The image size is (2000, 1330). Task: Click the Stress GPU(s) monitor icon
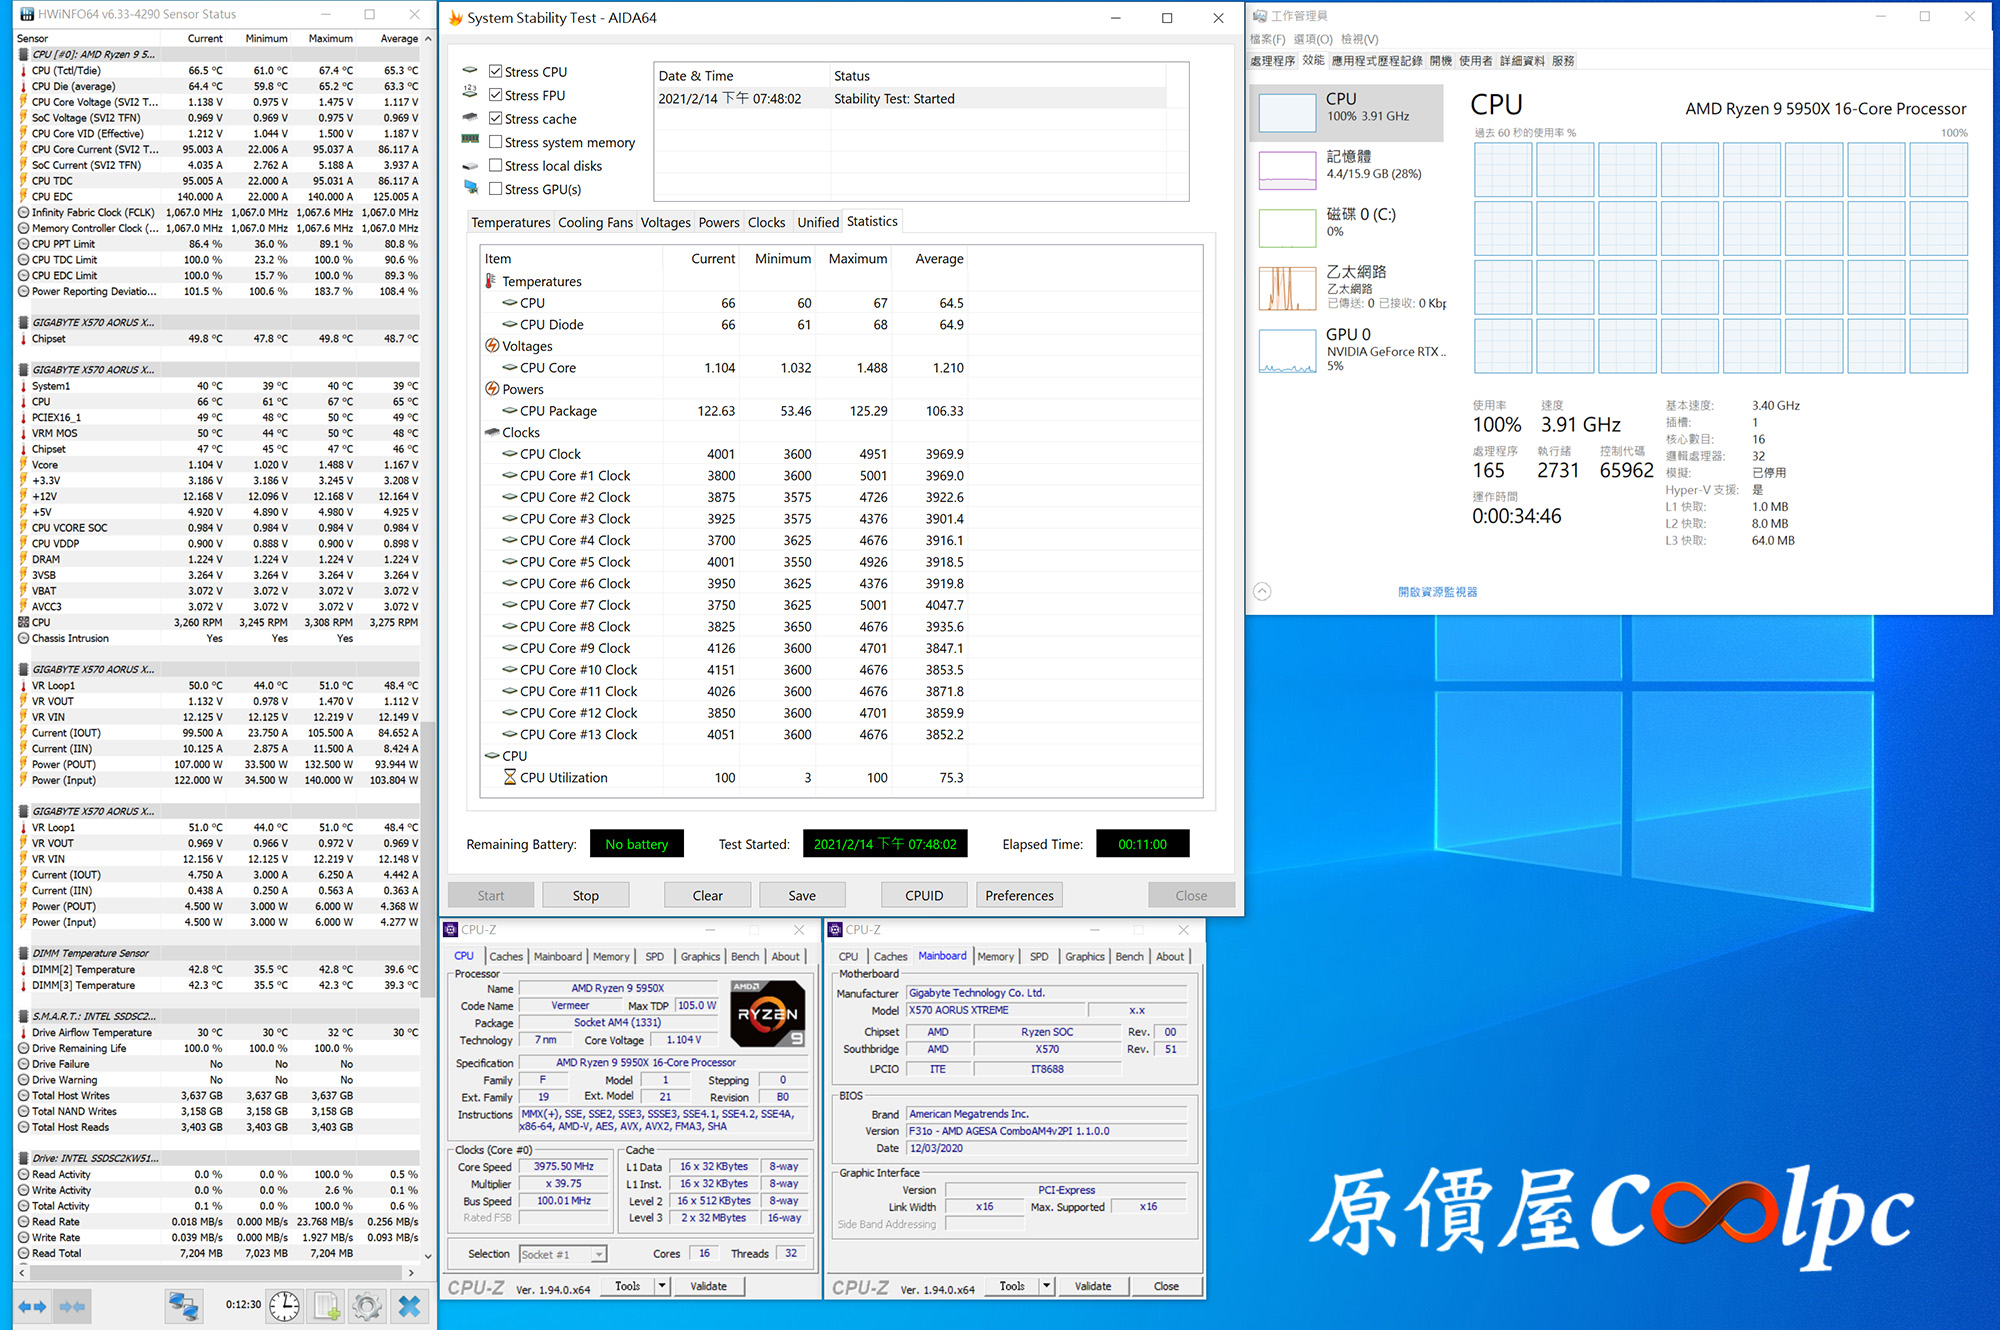point(470,187)
